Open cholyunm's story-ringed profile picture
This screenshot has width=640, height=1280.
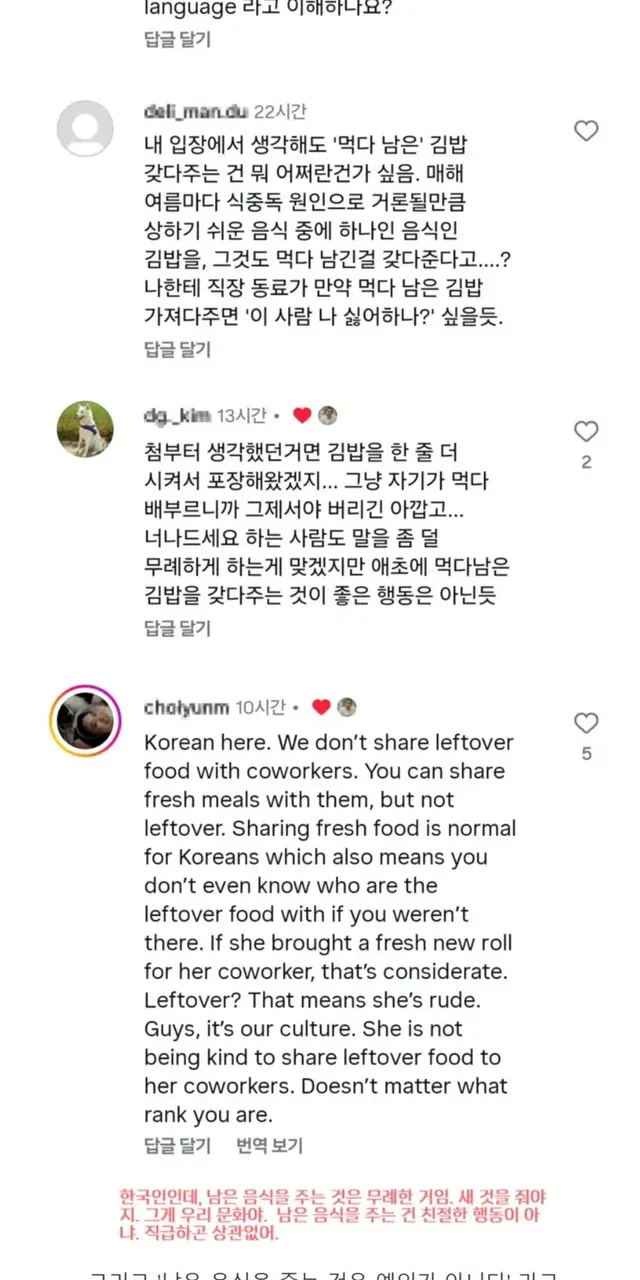coord(85,721)
